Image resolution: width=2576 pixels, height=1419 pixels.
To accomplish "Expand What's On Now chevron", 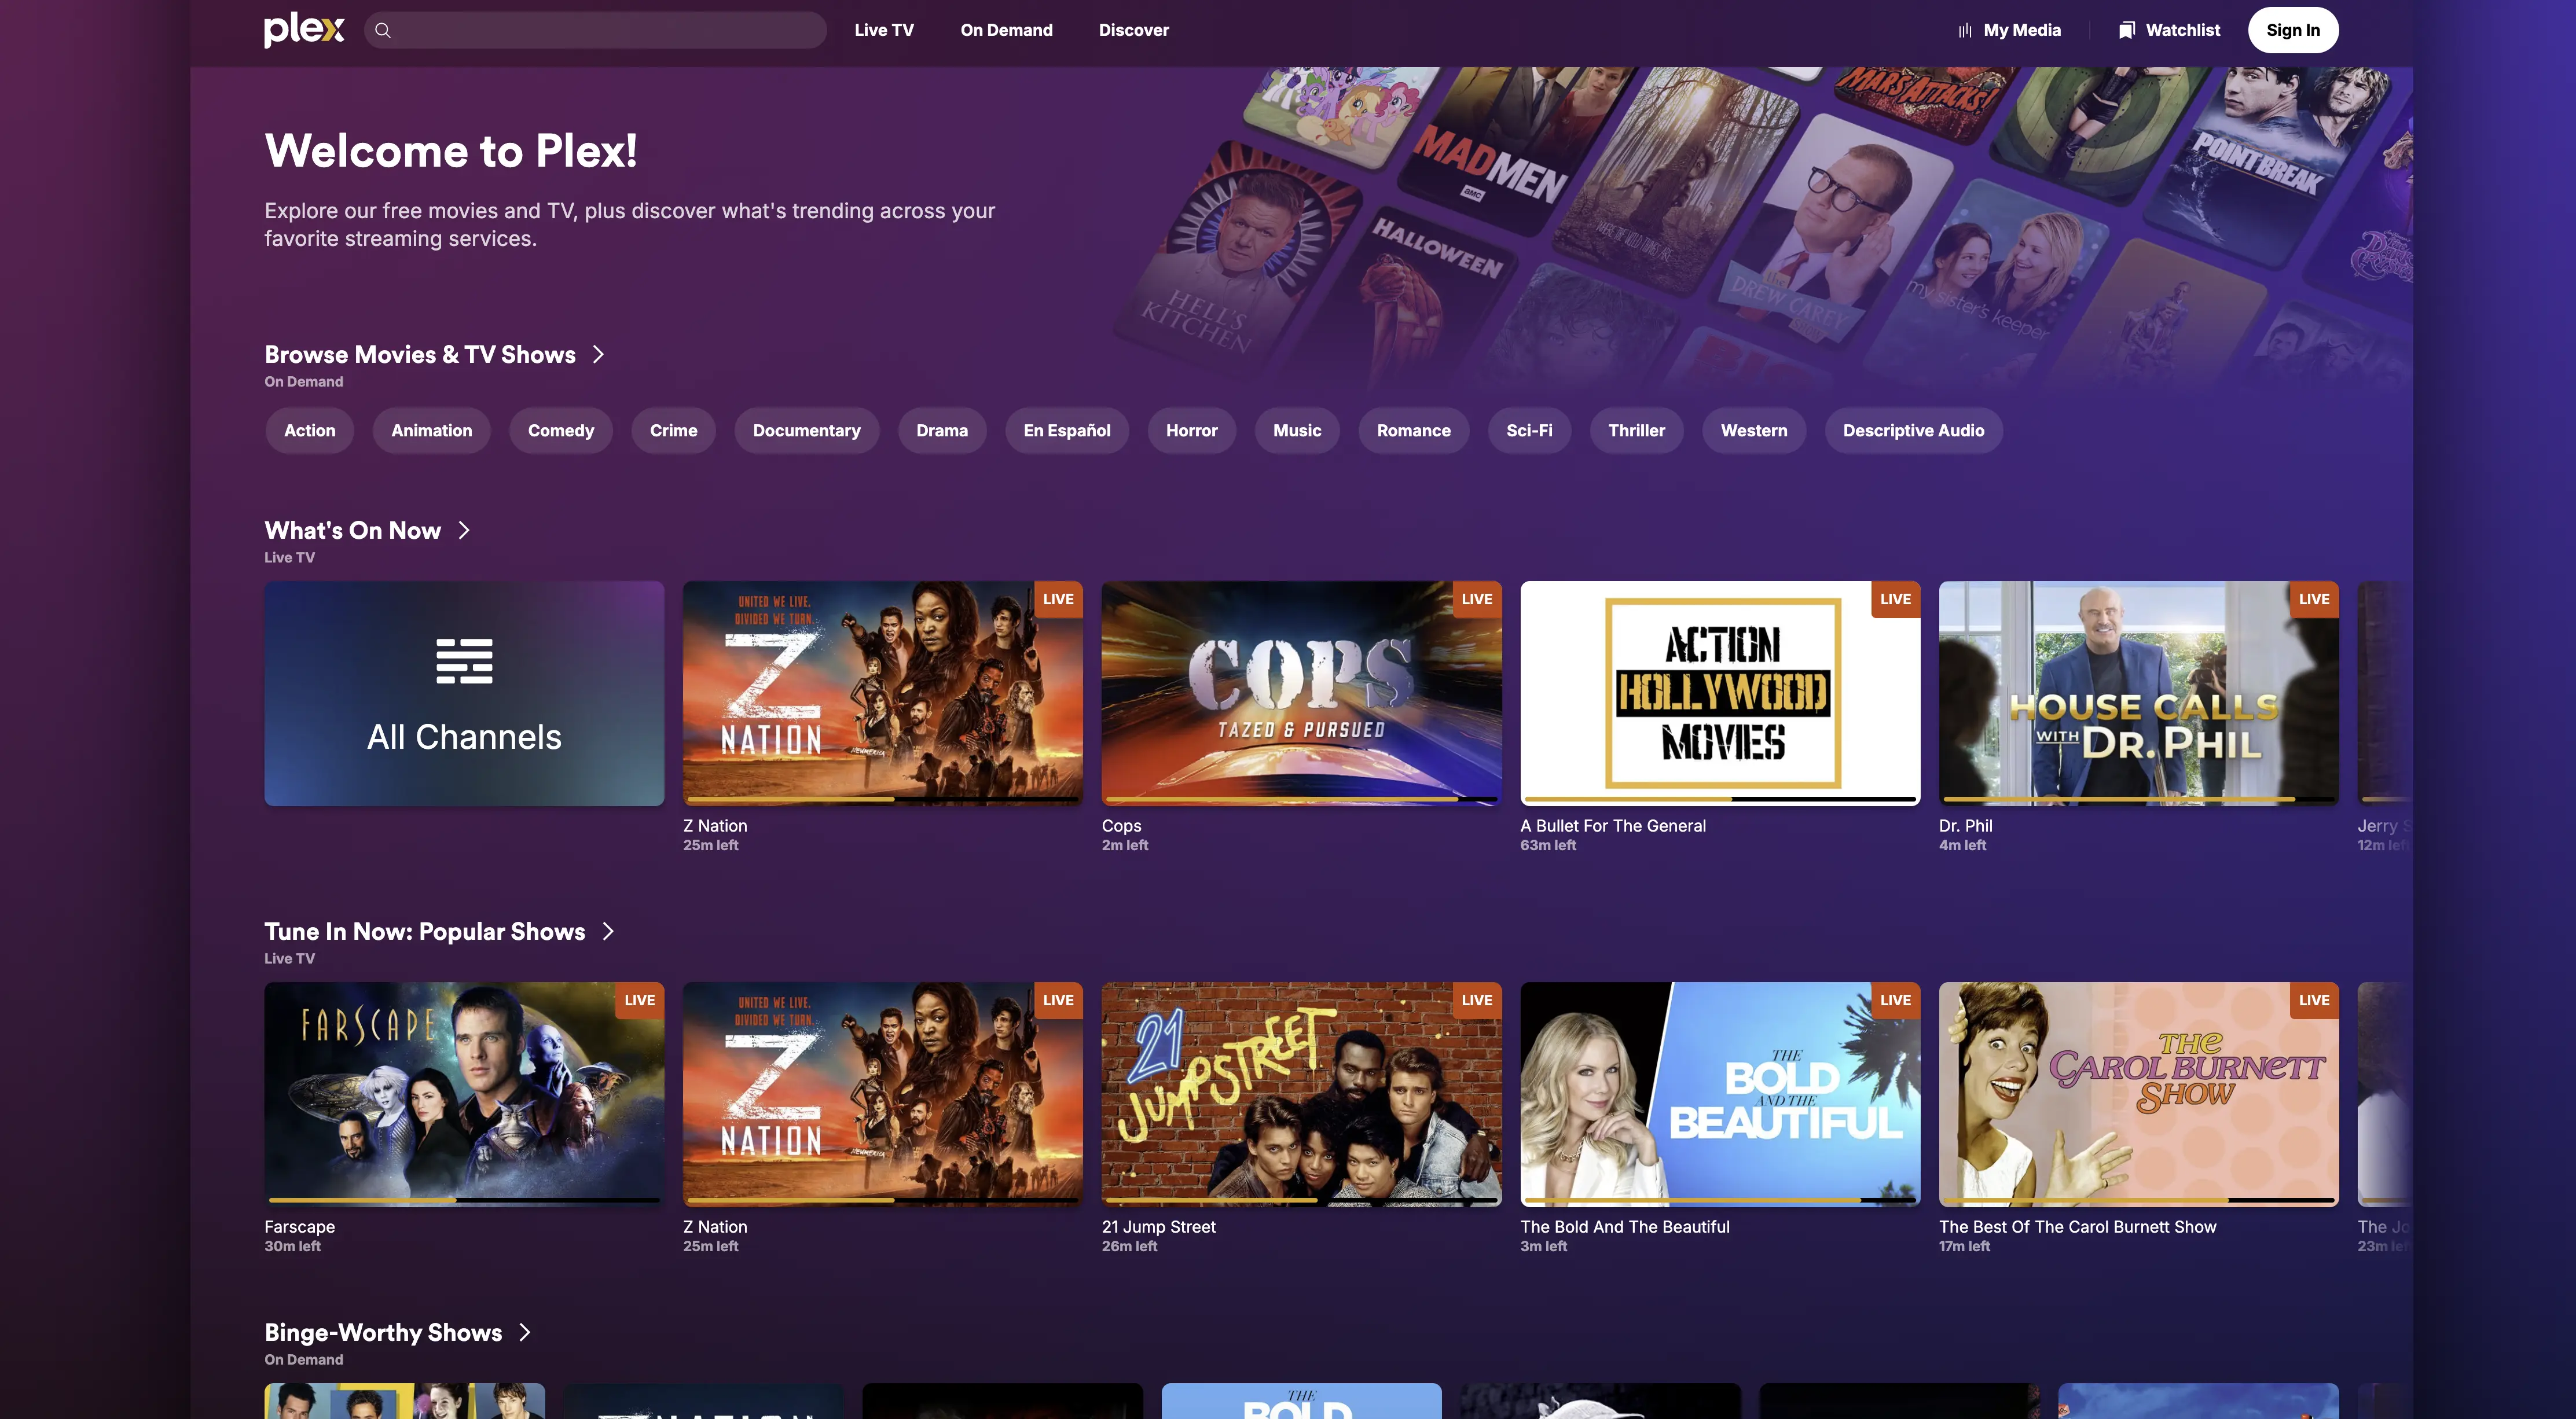I will (464, 530).
